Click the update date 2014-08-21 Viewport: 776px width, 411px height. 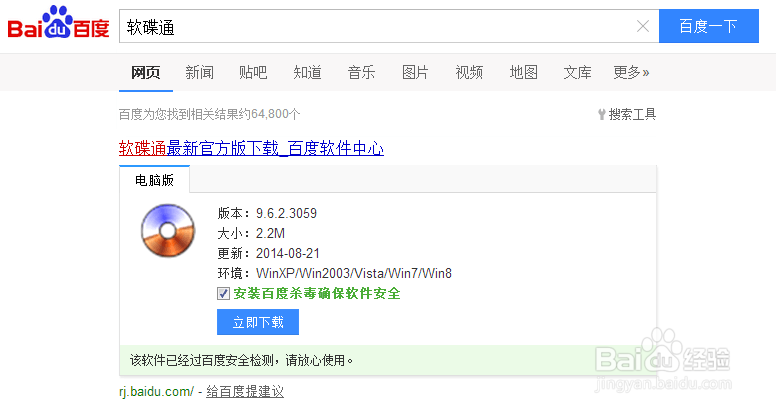[288, 254]
